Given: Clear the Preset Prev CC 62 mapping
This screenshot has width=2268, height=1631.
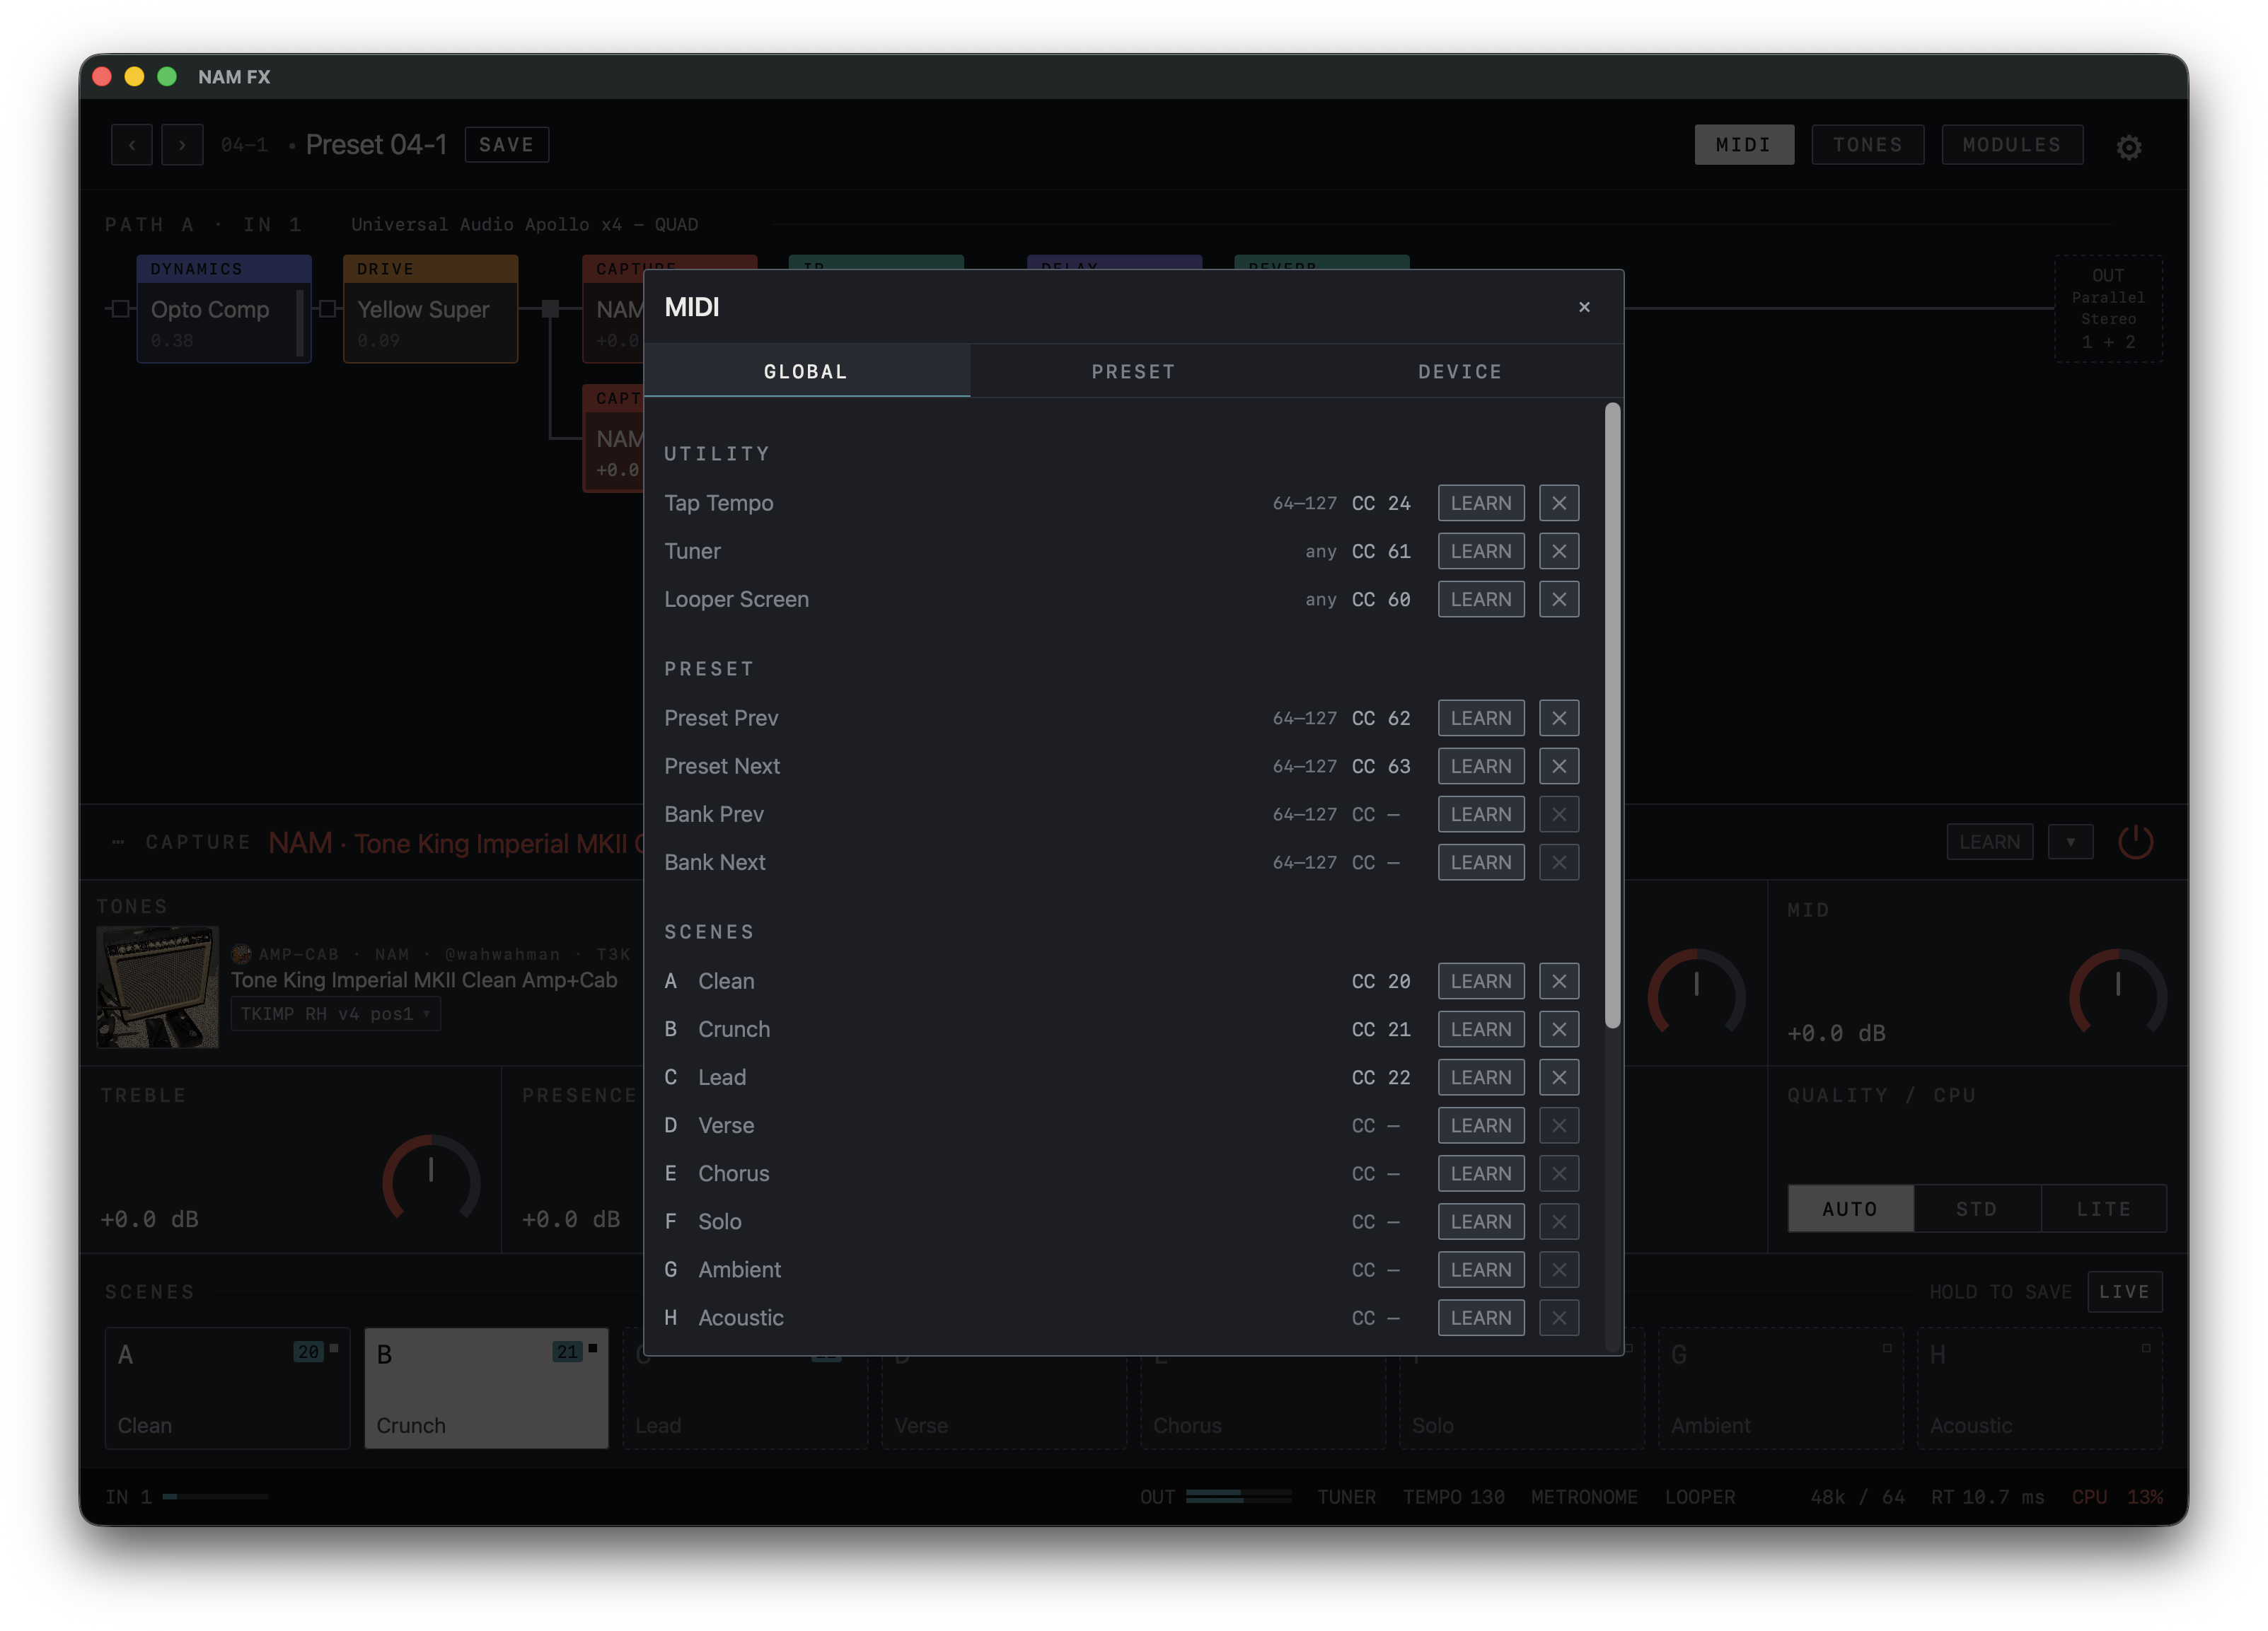Looking at the screenshot, I should pos(1559,718).
